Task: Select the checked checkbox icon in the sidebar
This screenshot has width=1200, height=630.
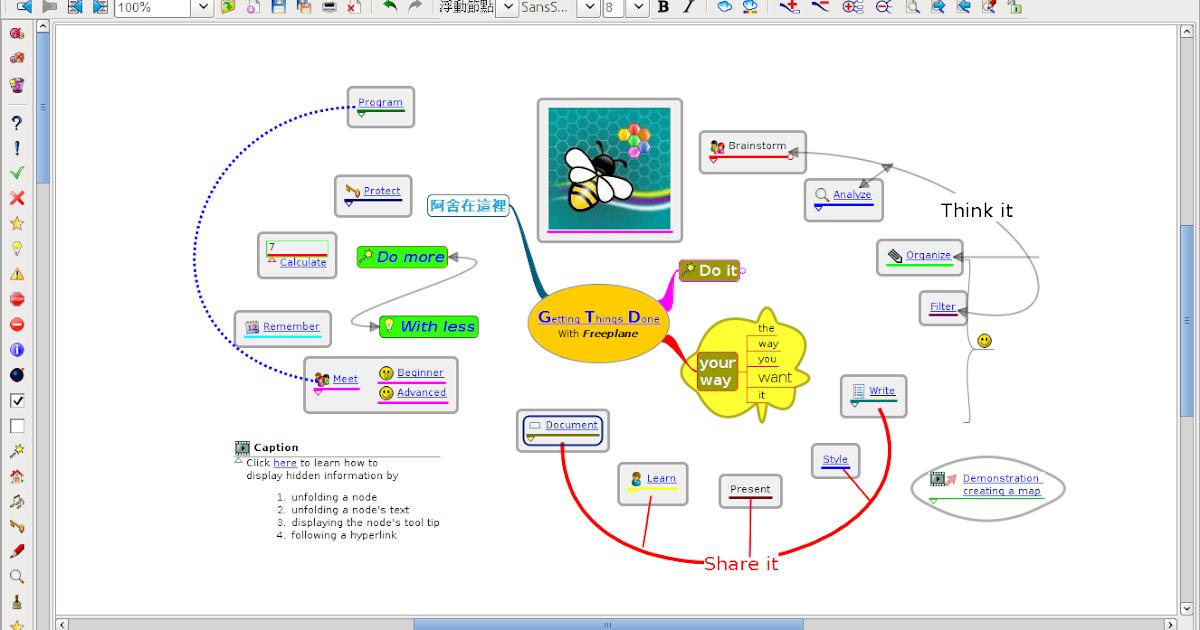Action: [16, 400]
